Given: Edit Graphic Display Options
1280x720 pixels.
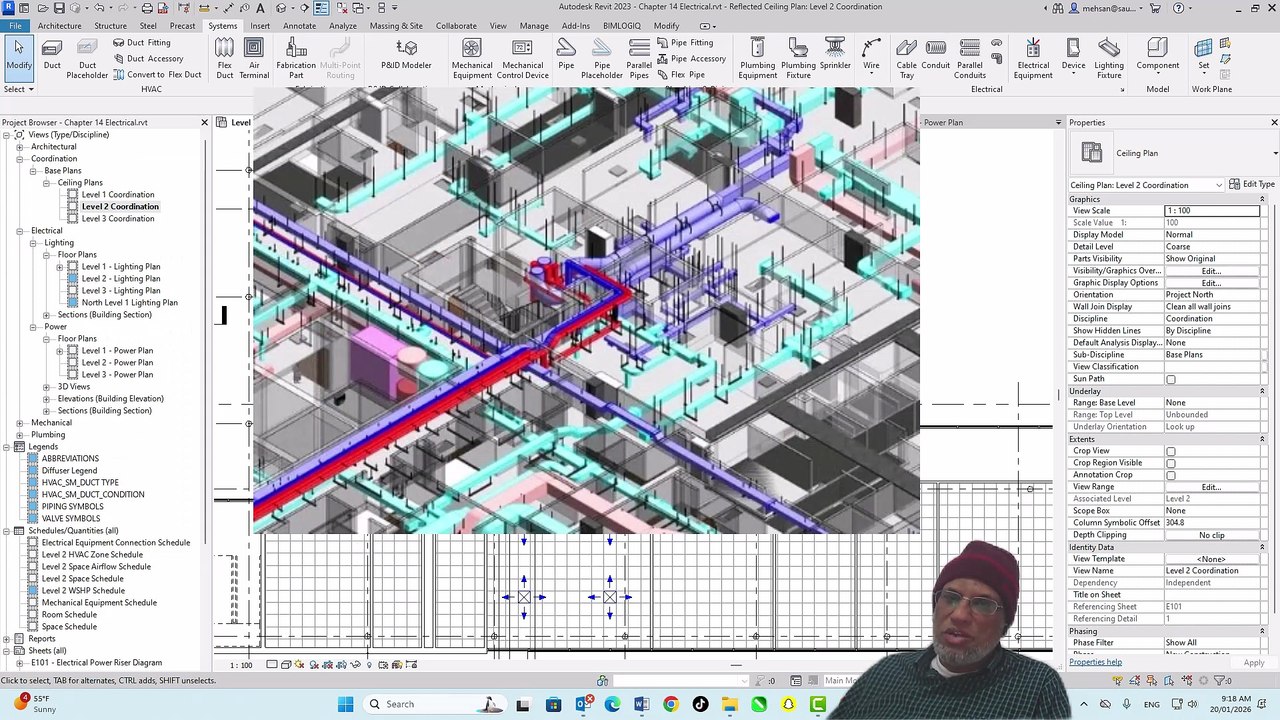Looking at the screenshot, I should click(1211, 283).
